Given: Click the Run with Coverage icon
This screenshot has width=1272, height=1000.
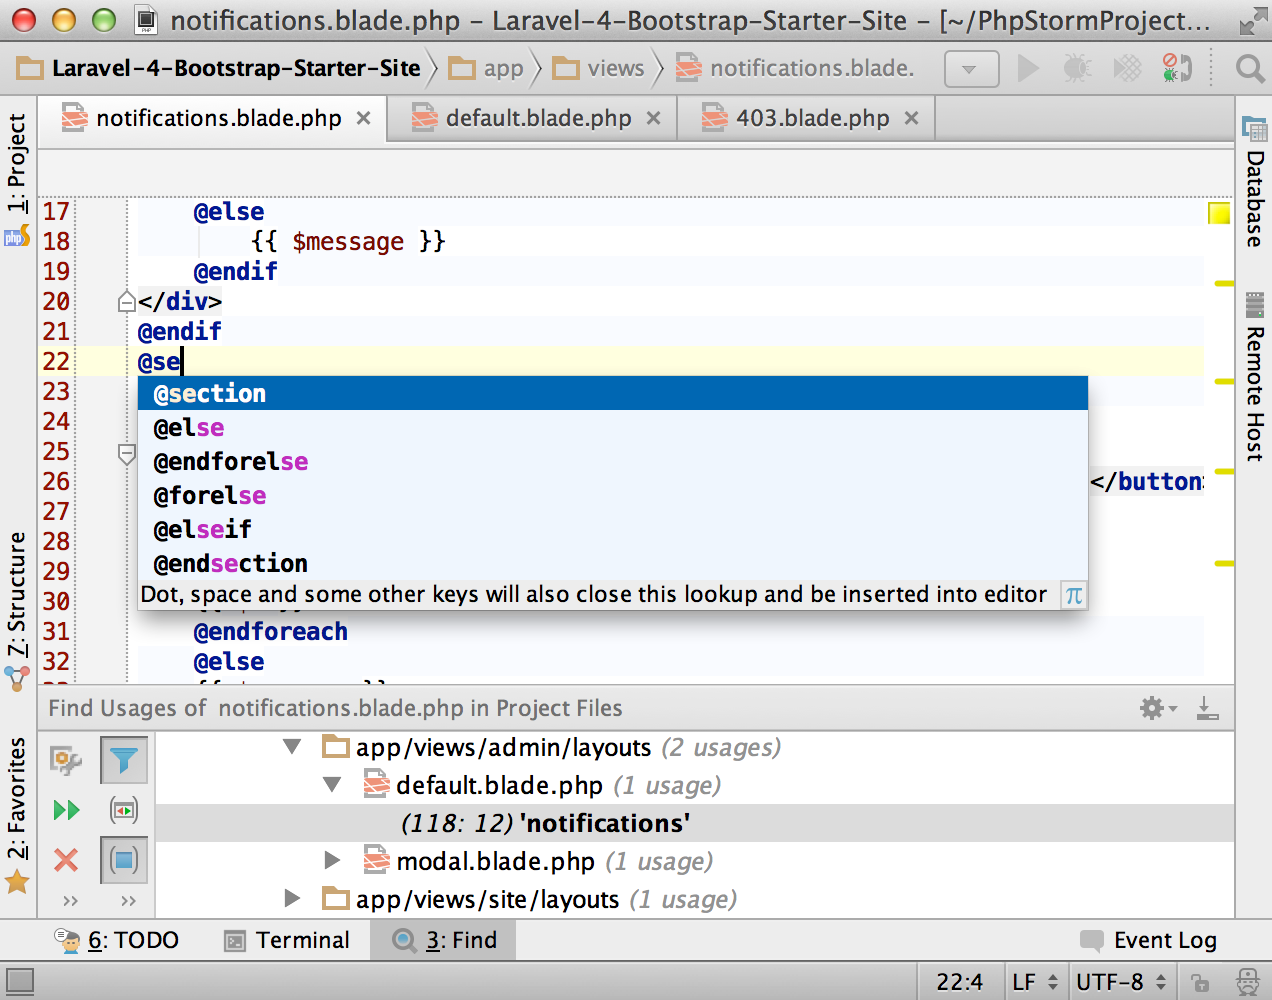Looking at the screenshot, I should [x=1127, y=68].
